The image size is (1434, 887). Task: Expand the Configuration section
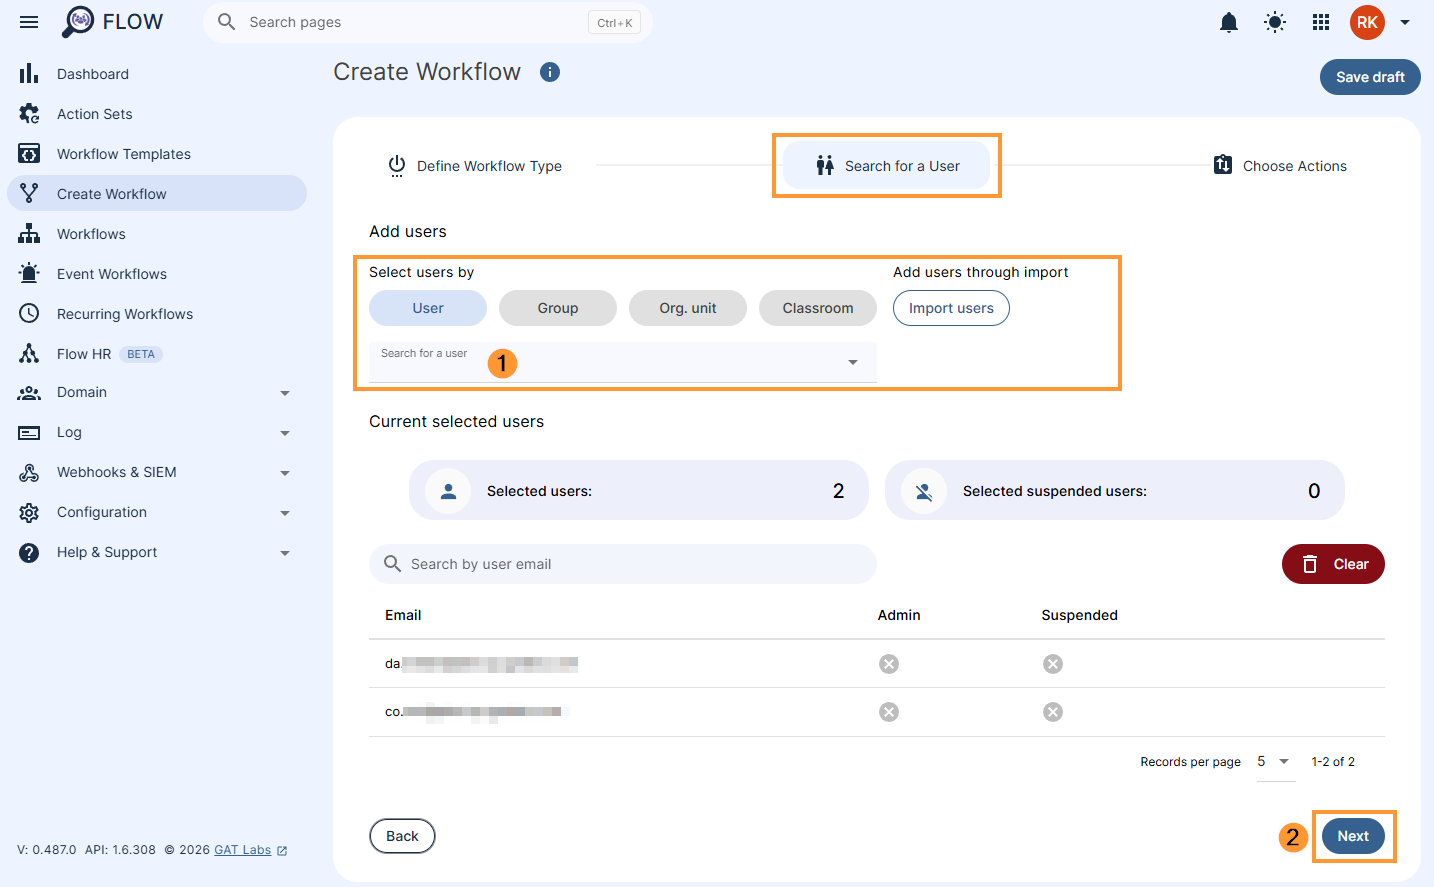[285, 513]
